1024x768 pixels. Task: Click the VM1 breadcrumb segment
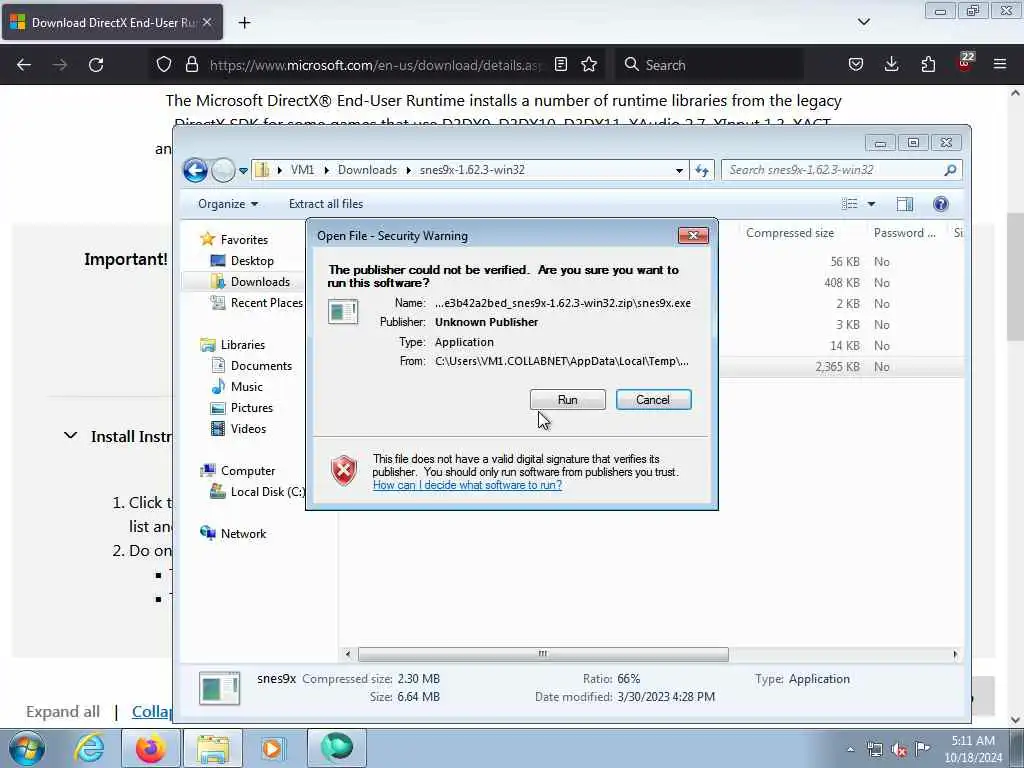[x=302, y=170]
